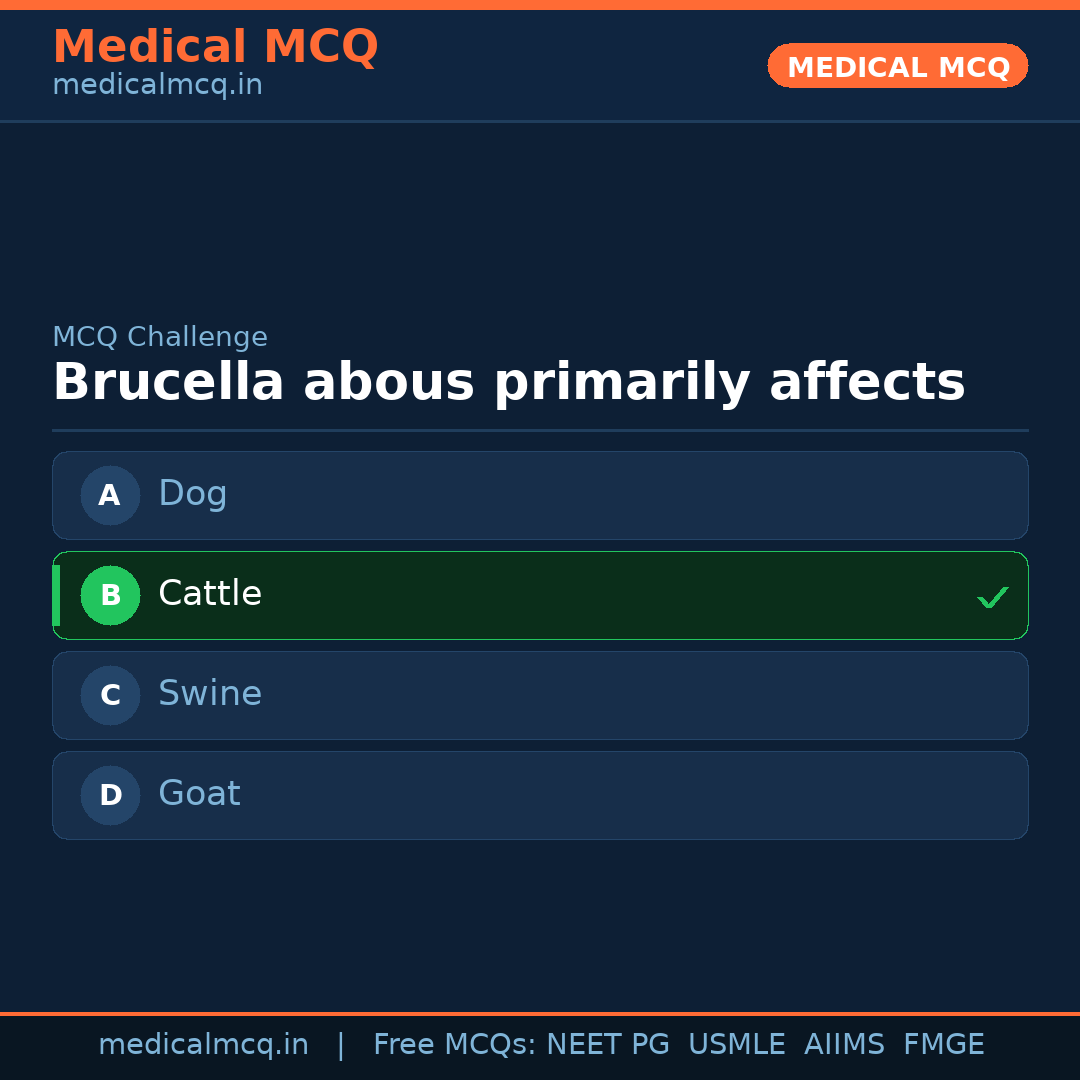Select the Cattle answer option
Image resolution: width=1080 pixels, height=1080 pixels.
pos(540,595)
